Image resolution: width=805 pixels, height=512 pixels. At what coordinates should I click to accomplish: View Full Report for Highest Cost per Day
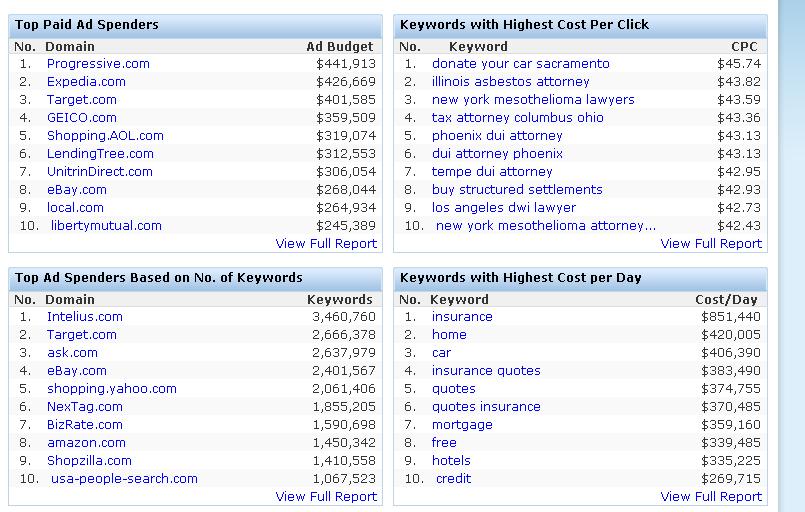point(711,497)
